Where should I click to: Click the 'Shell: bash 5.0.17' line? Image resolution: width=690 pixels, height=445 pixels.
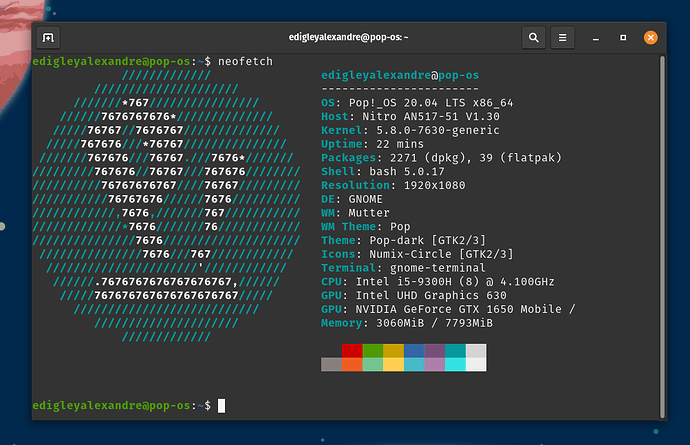click(383, 172)
